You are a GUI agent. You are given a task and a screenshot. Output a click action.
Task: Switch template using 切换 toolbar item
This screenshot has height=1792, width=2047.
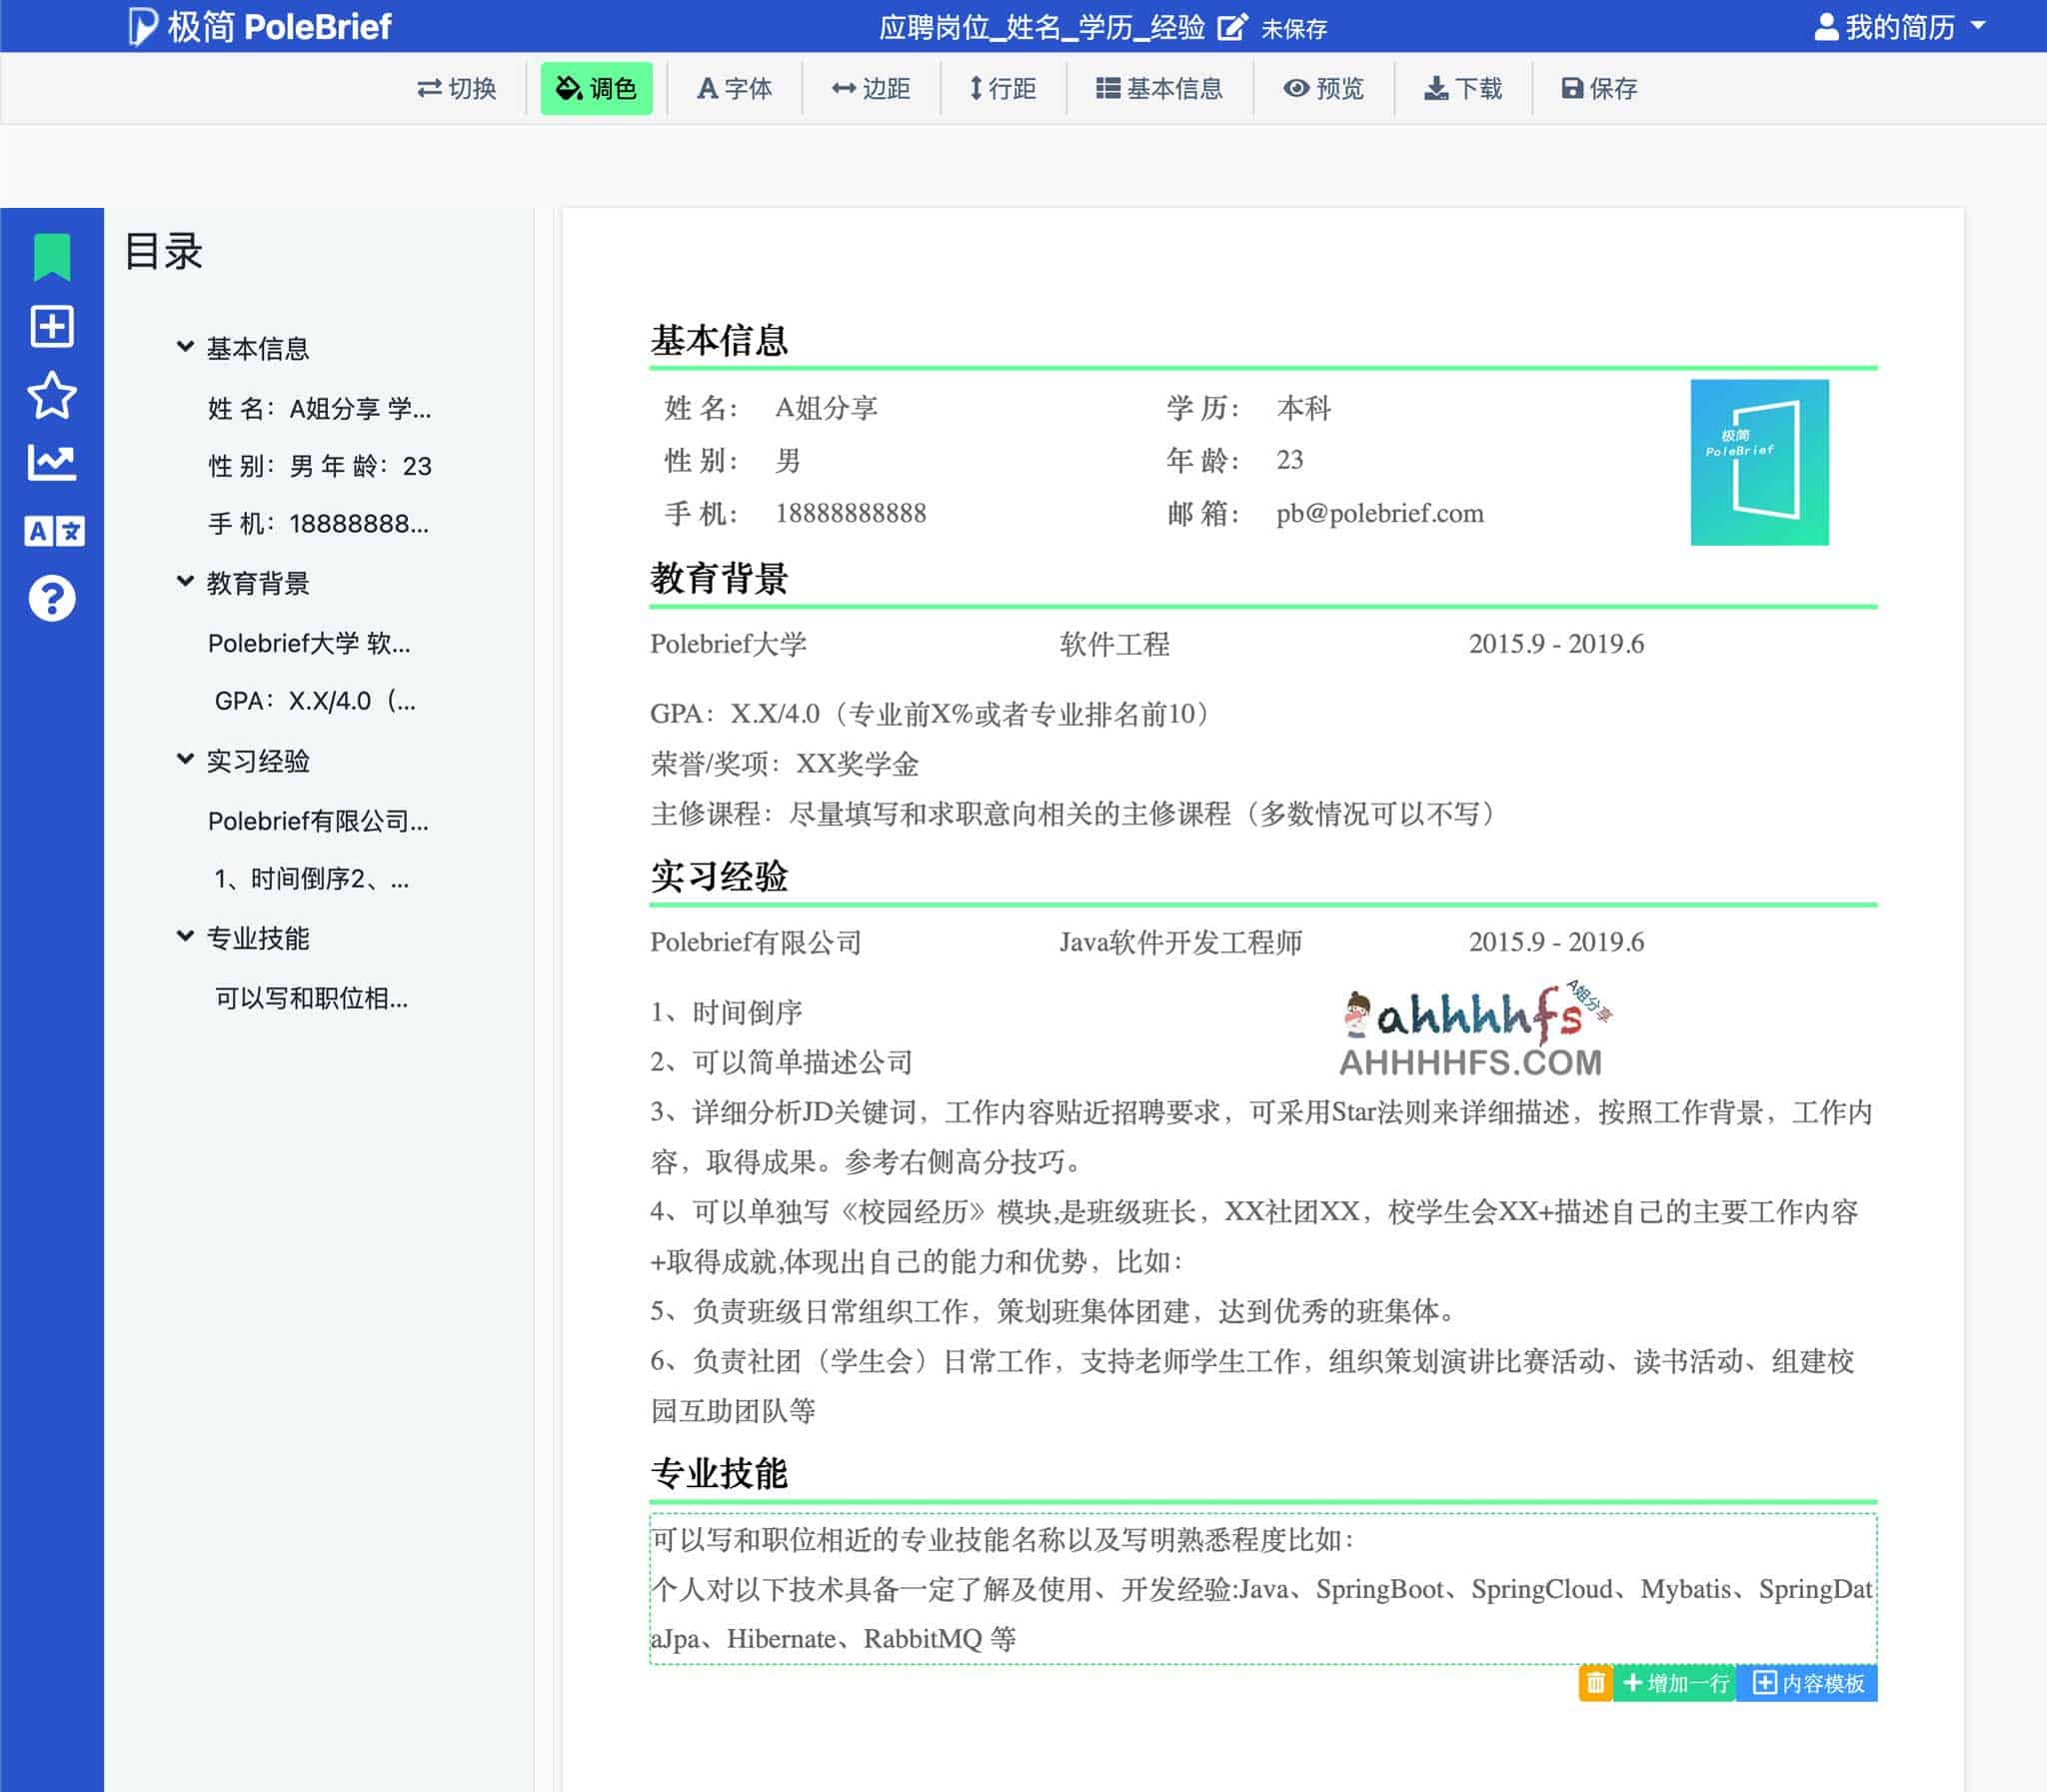(x=458, y=89)
